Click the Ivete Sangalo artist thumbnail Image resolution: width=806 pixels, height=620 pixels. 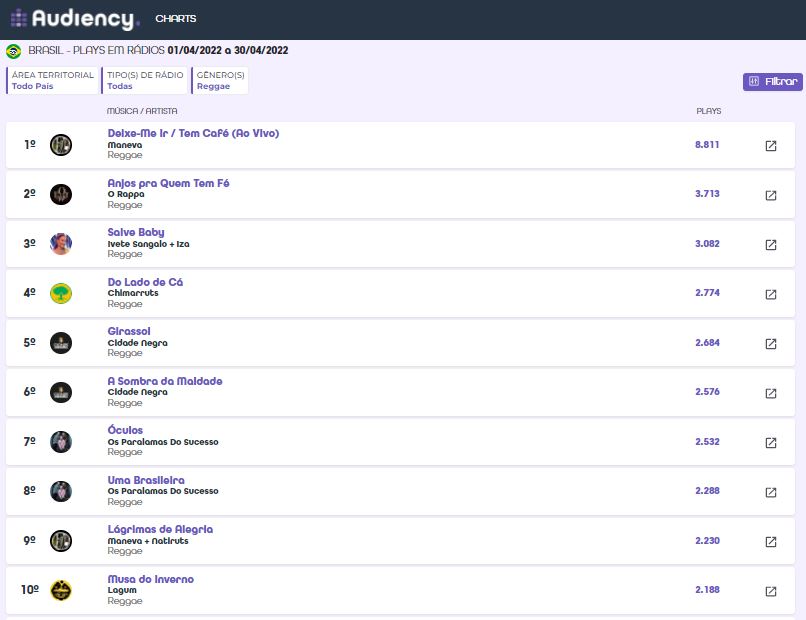61,244
